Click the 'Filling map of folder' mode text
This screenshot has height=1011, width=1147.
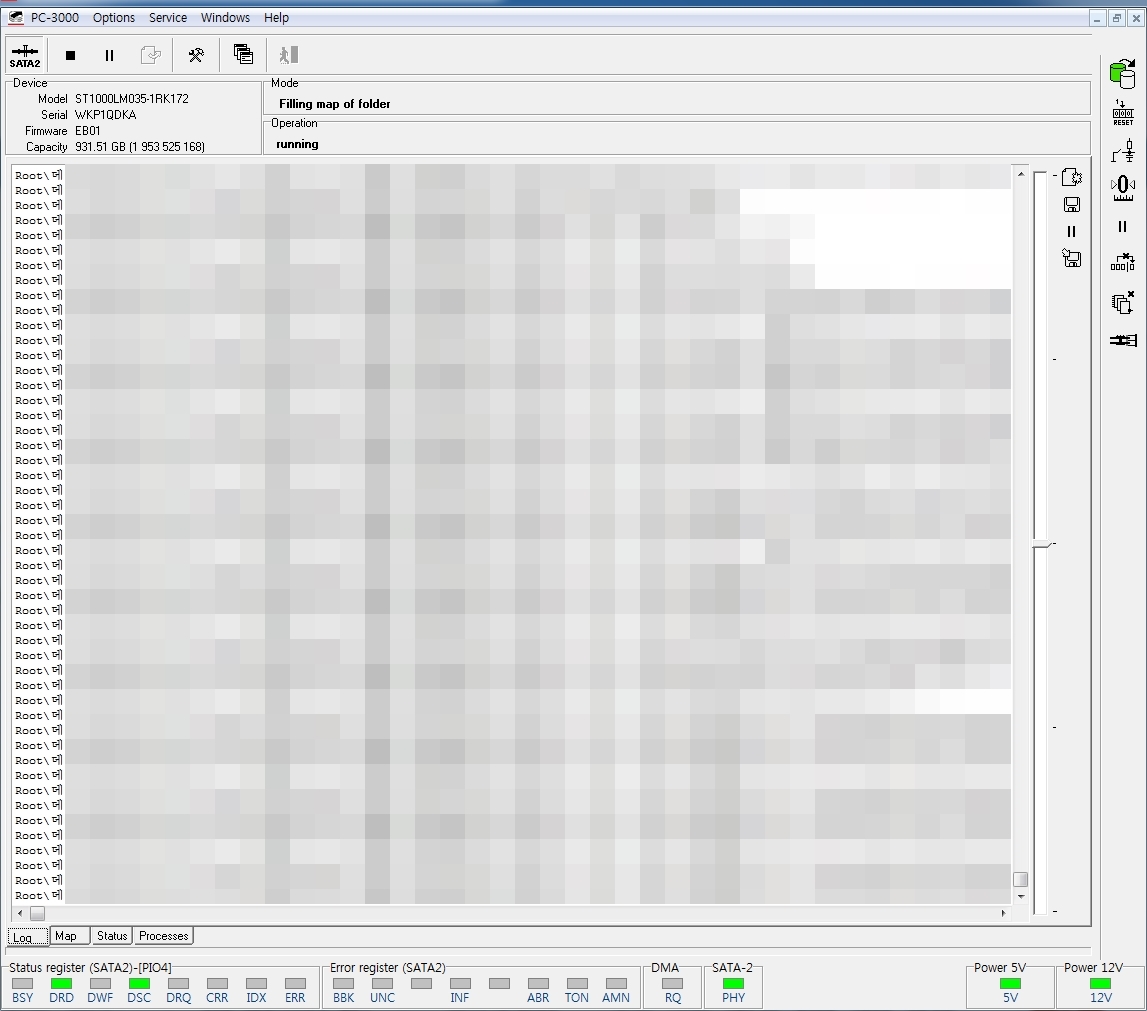point(334,104)
